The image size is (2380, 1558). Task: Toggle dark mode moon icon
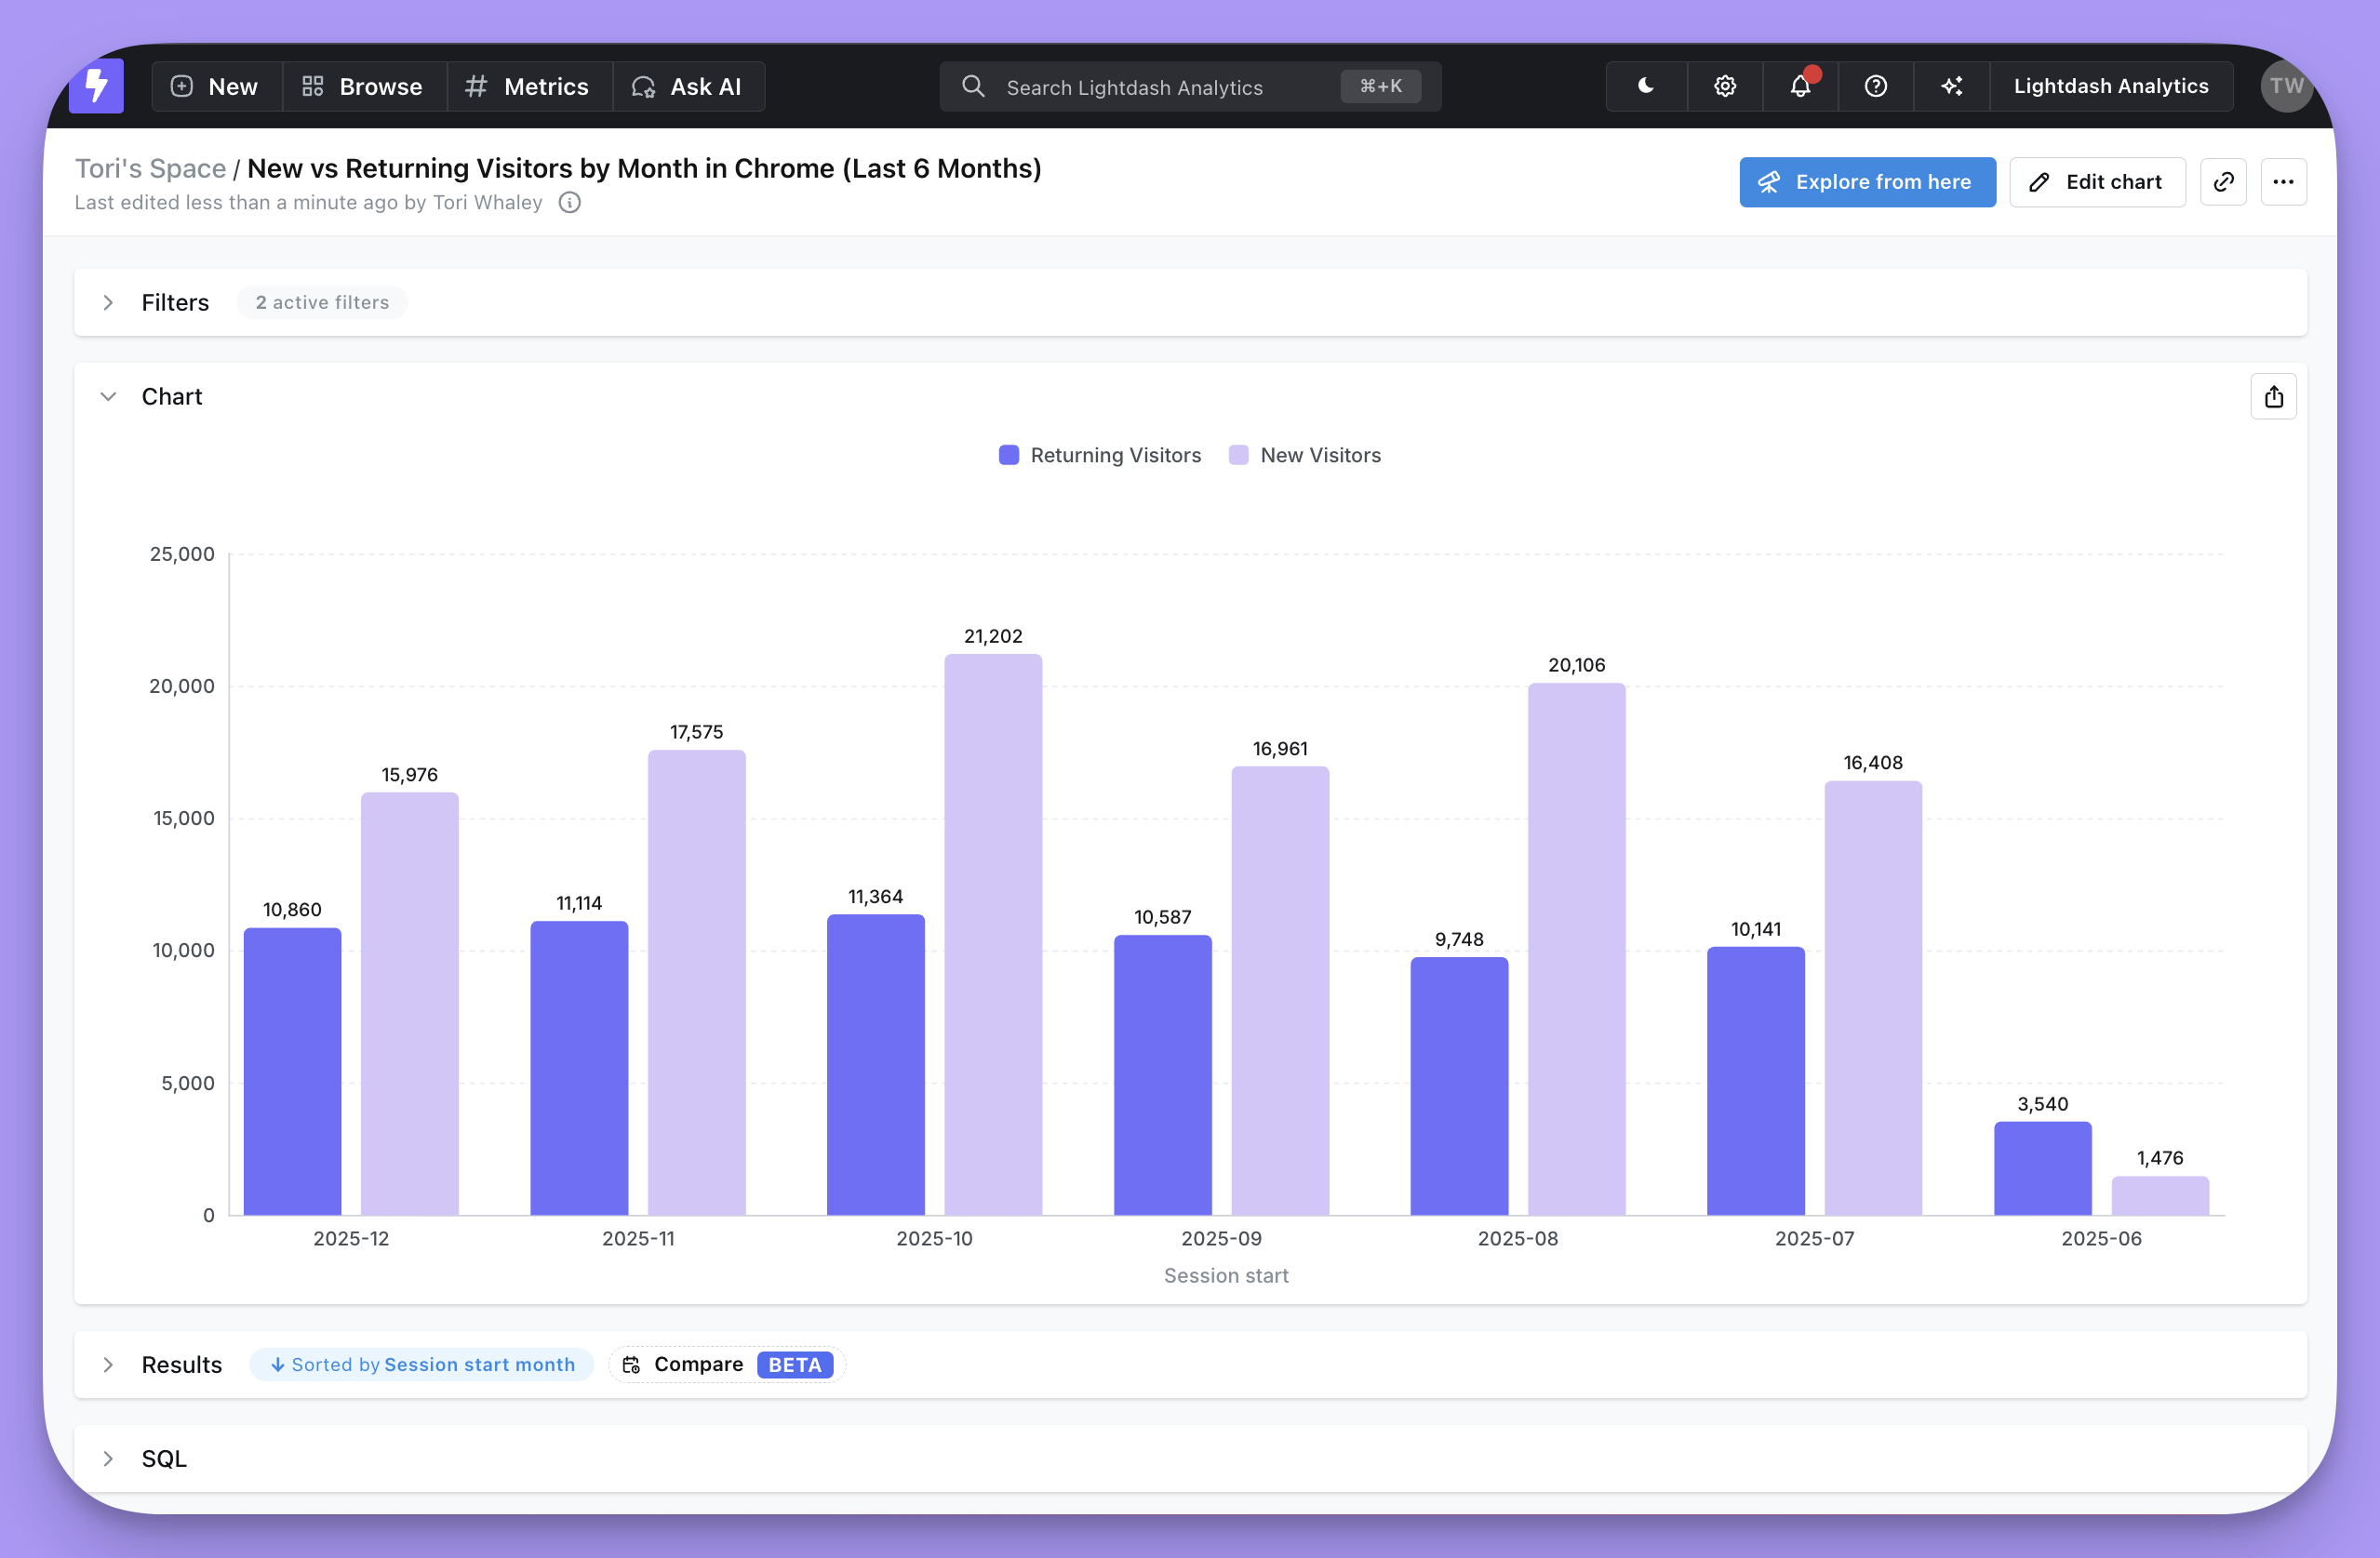click(x=1645, y=86)
